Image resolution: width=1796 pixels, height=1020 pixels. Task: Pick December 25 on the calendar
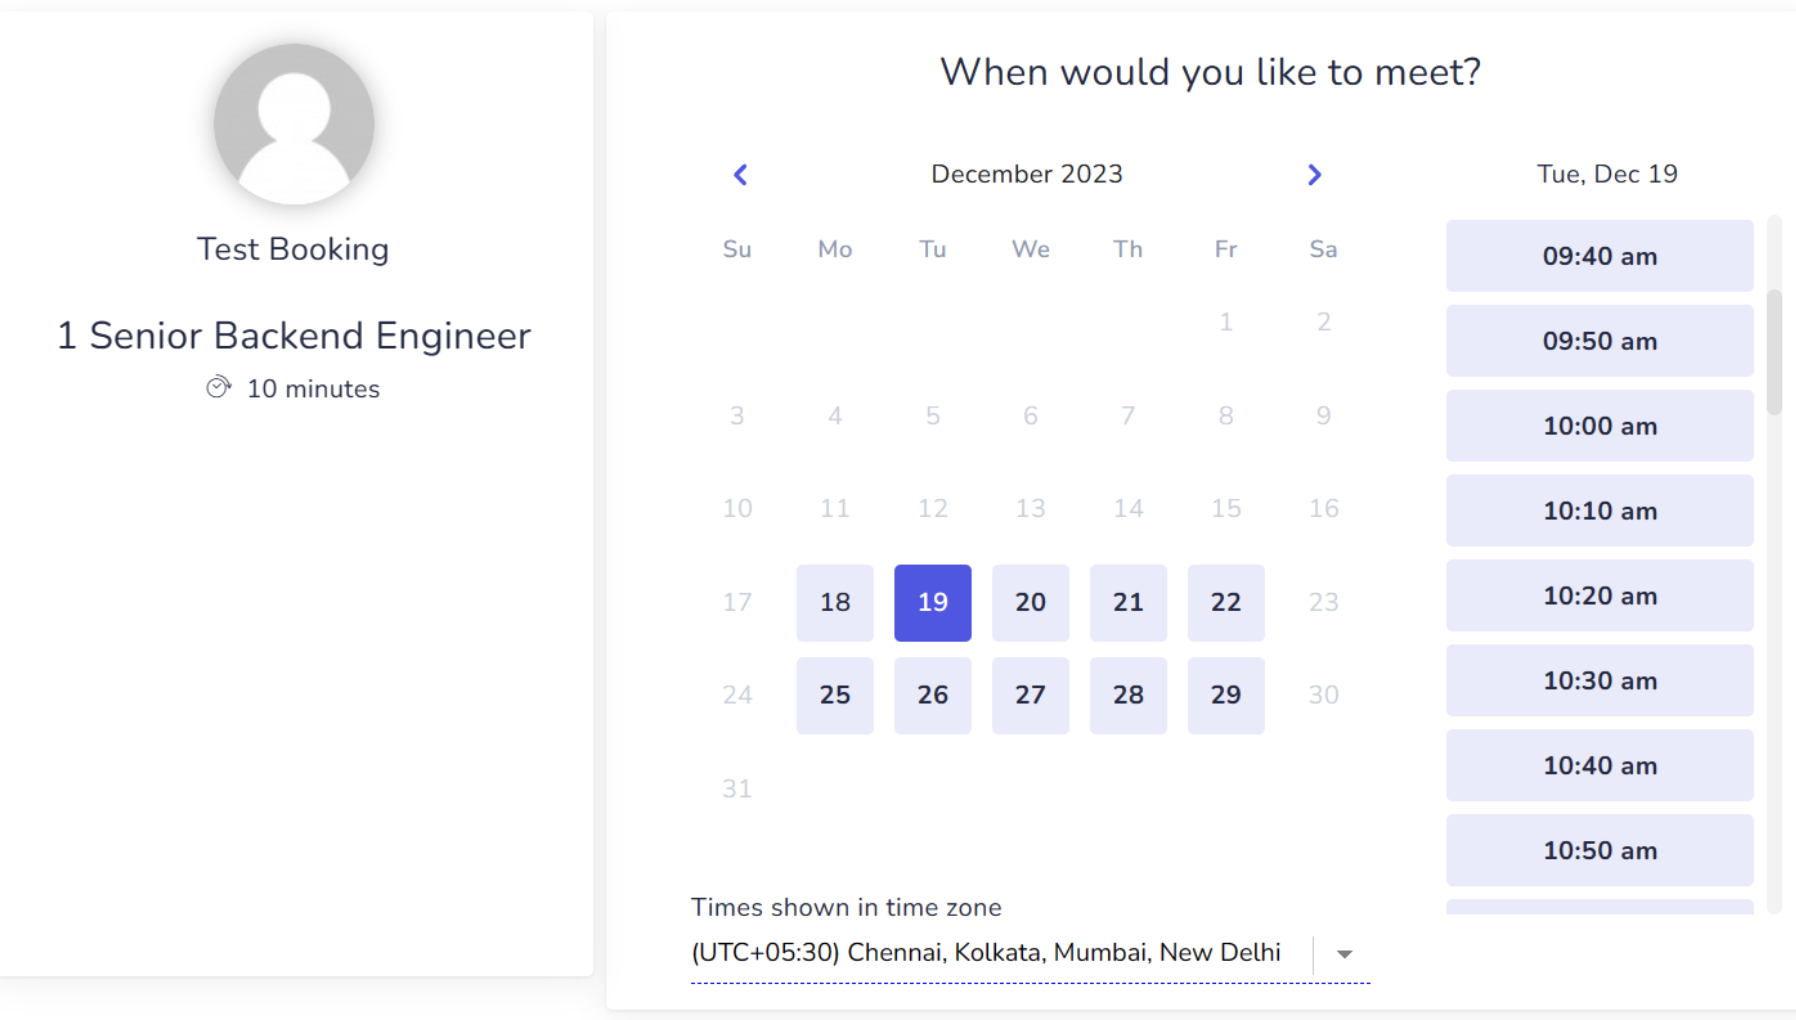[835, 695]
